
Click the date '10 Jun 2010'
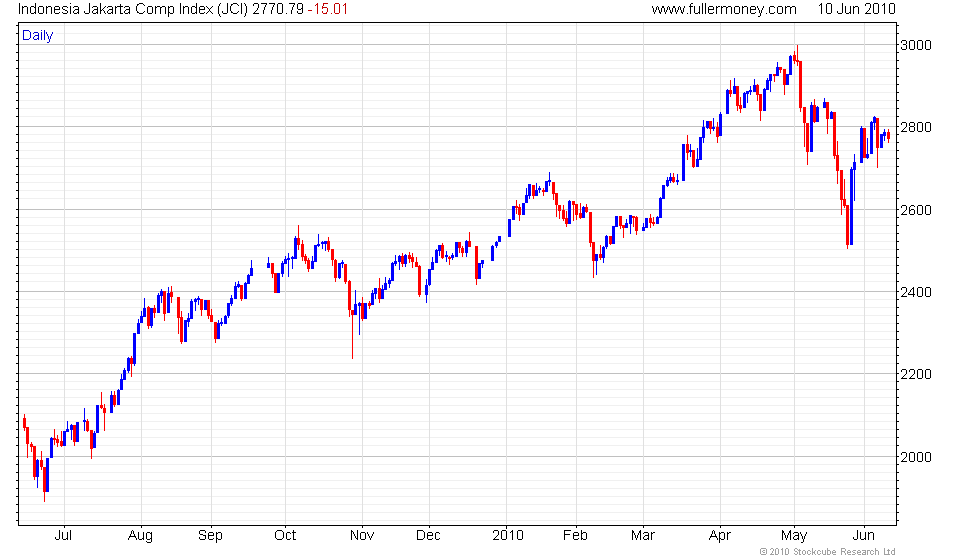click(x=856, y=9)
